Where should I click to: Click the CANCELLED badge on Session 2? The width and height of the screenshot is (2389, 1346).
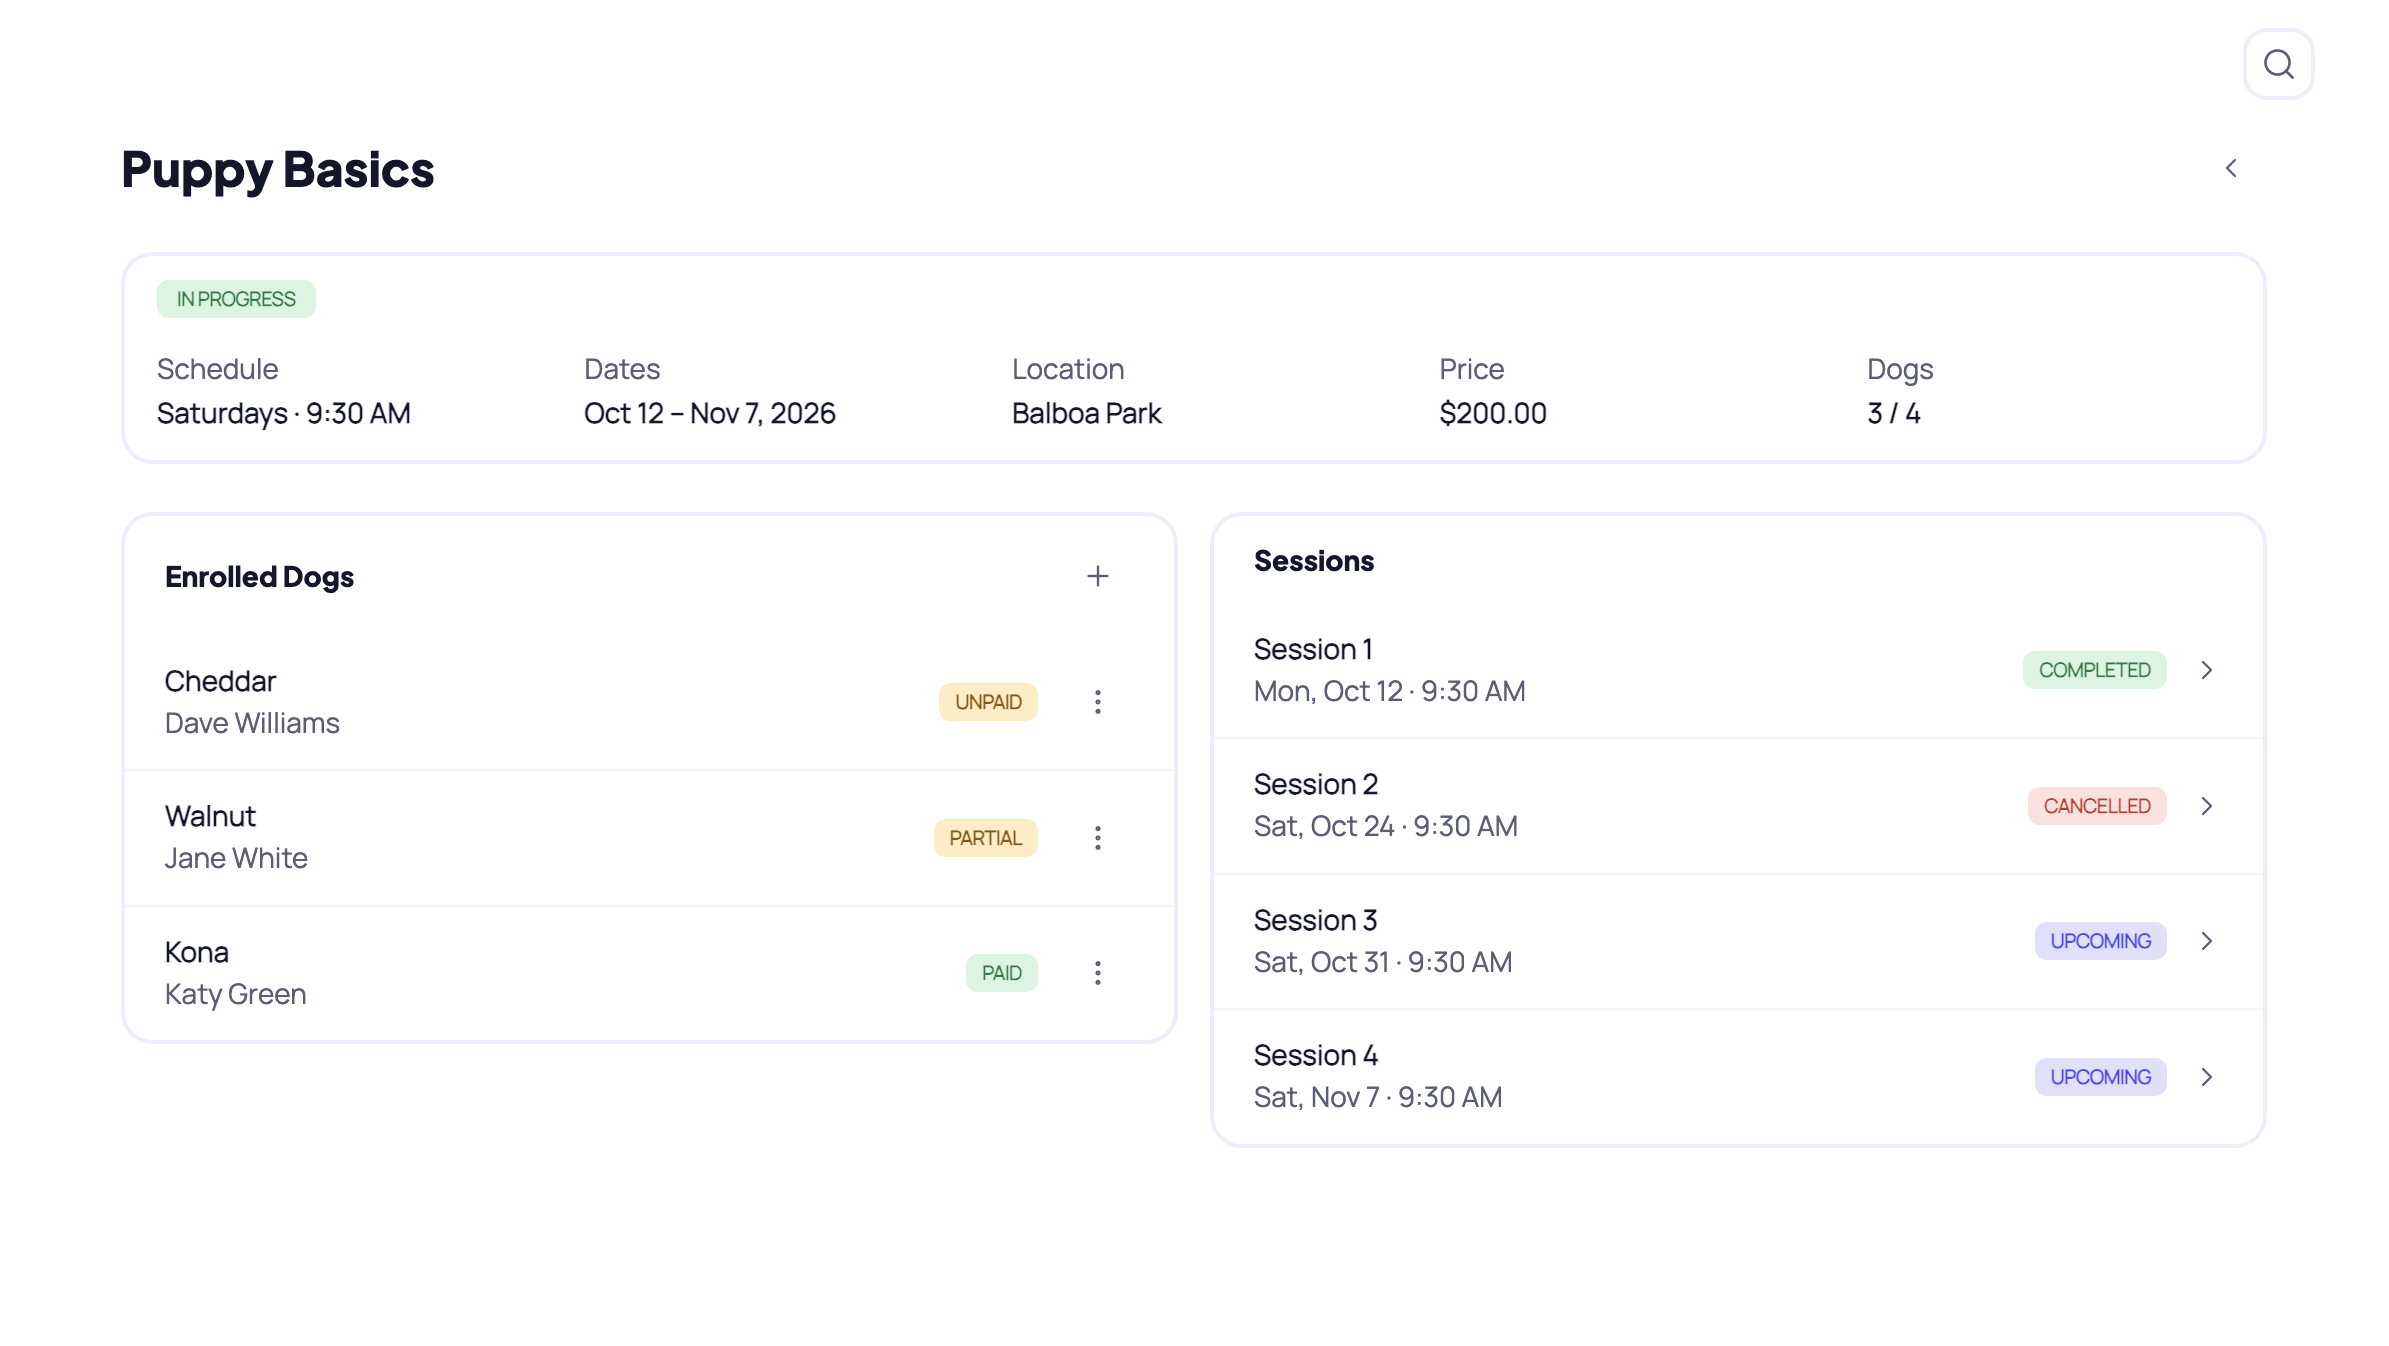click(2096, 806)
